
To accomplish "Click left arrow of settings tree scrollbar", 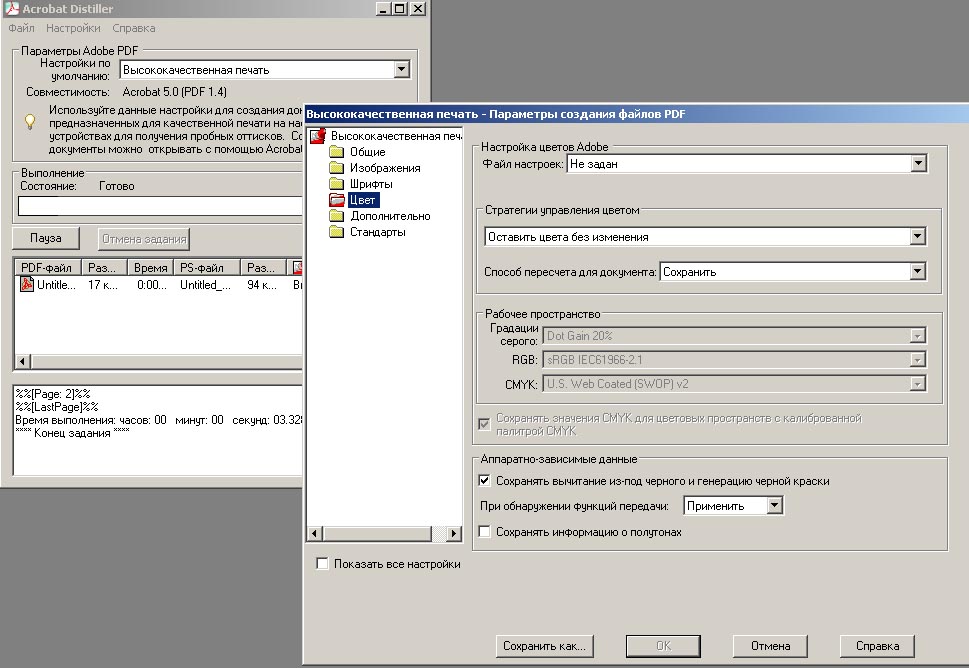I will (315, 533).
